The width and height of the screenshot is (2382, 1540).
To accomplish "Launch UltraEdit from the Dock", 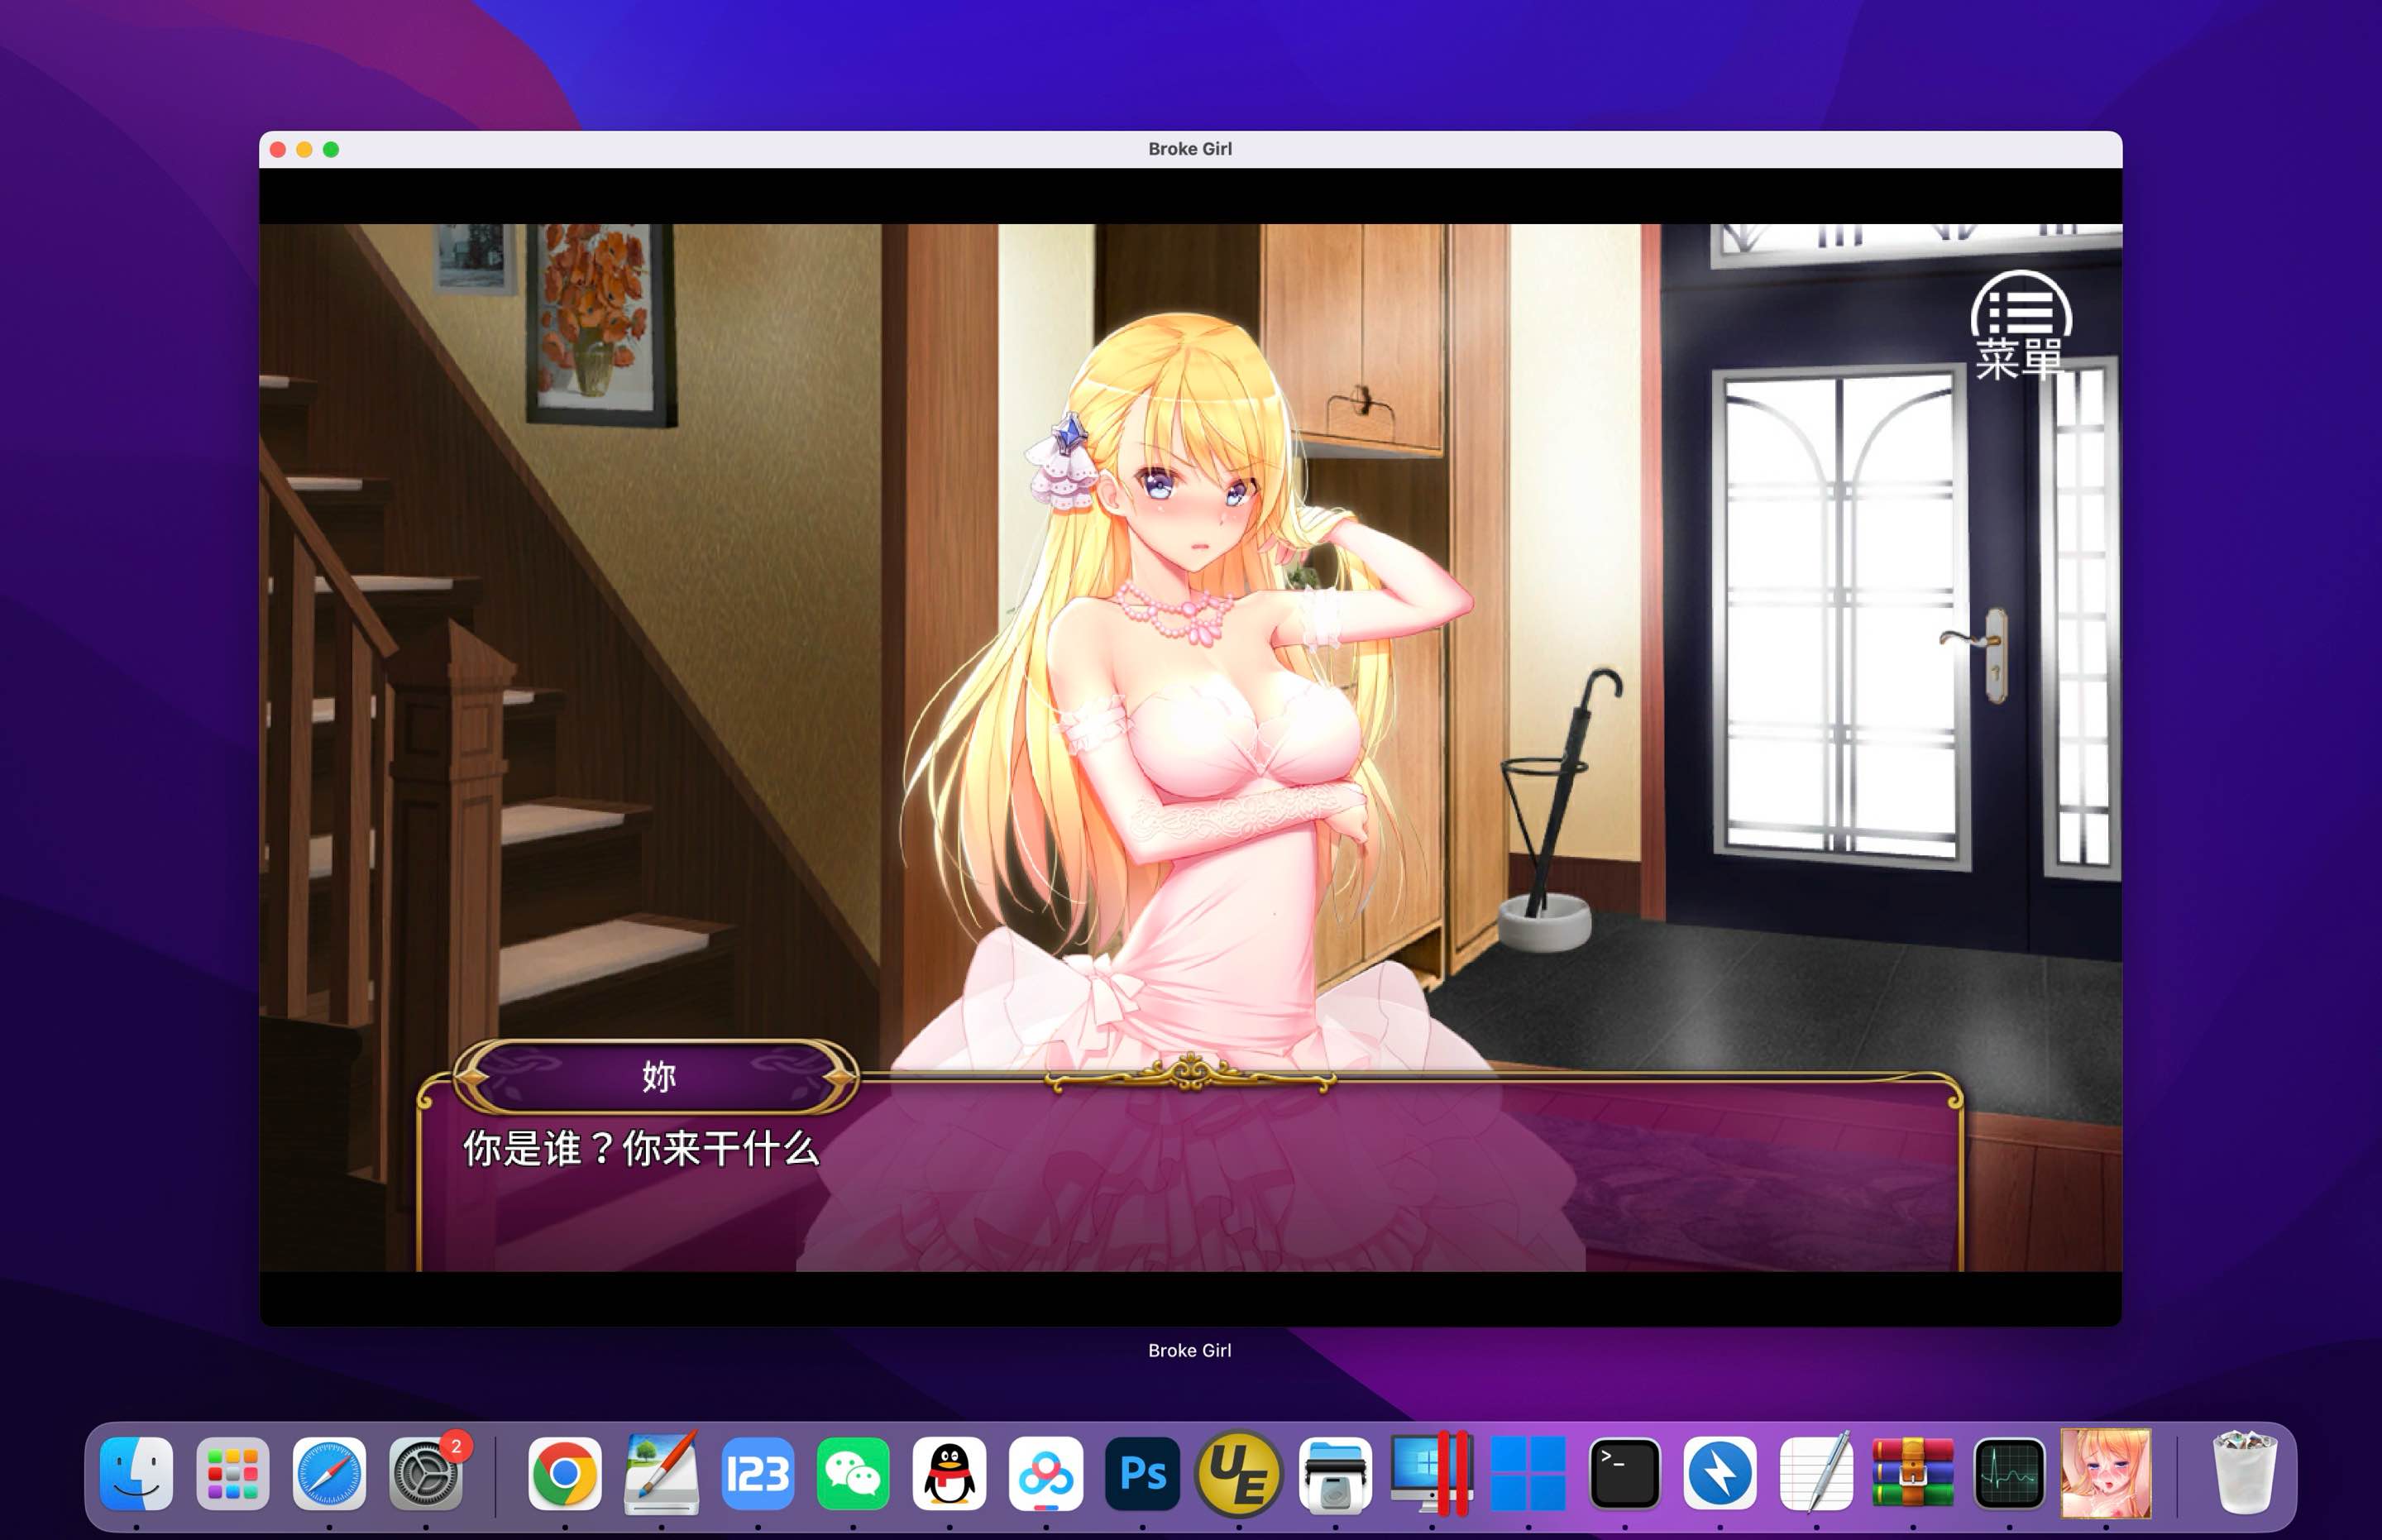I will pos(1239,1474).
